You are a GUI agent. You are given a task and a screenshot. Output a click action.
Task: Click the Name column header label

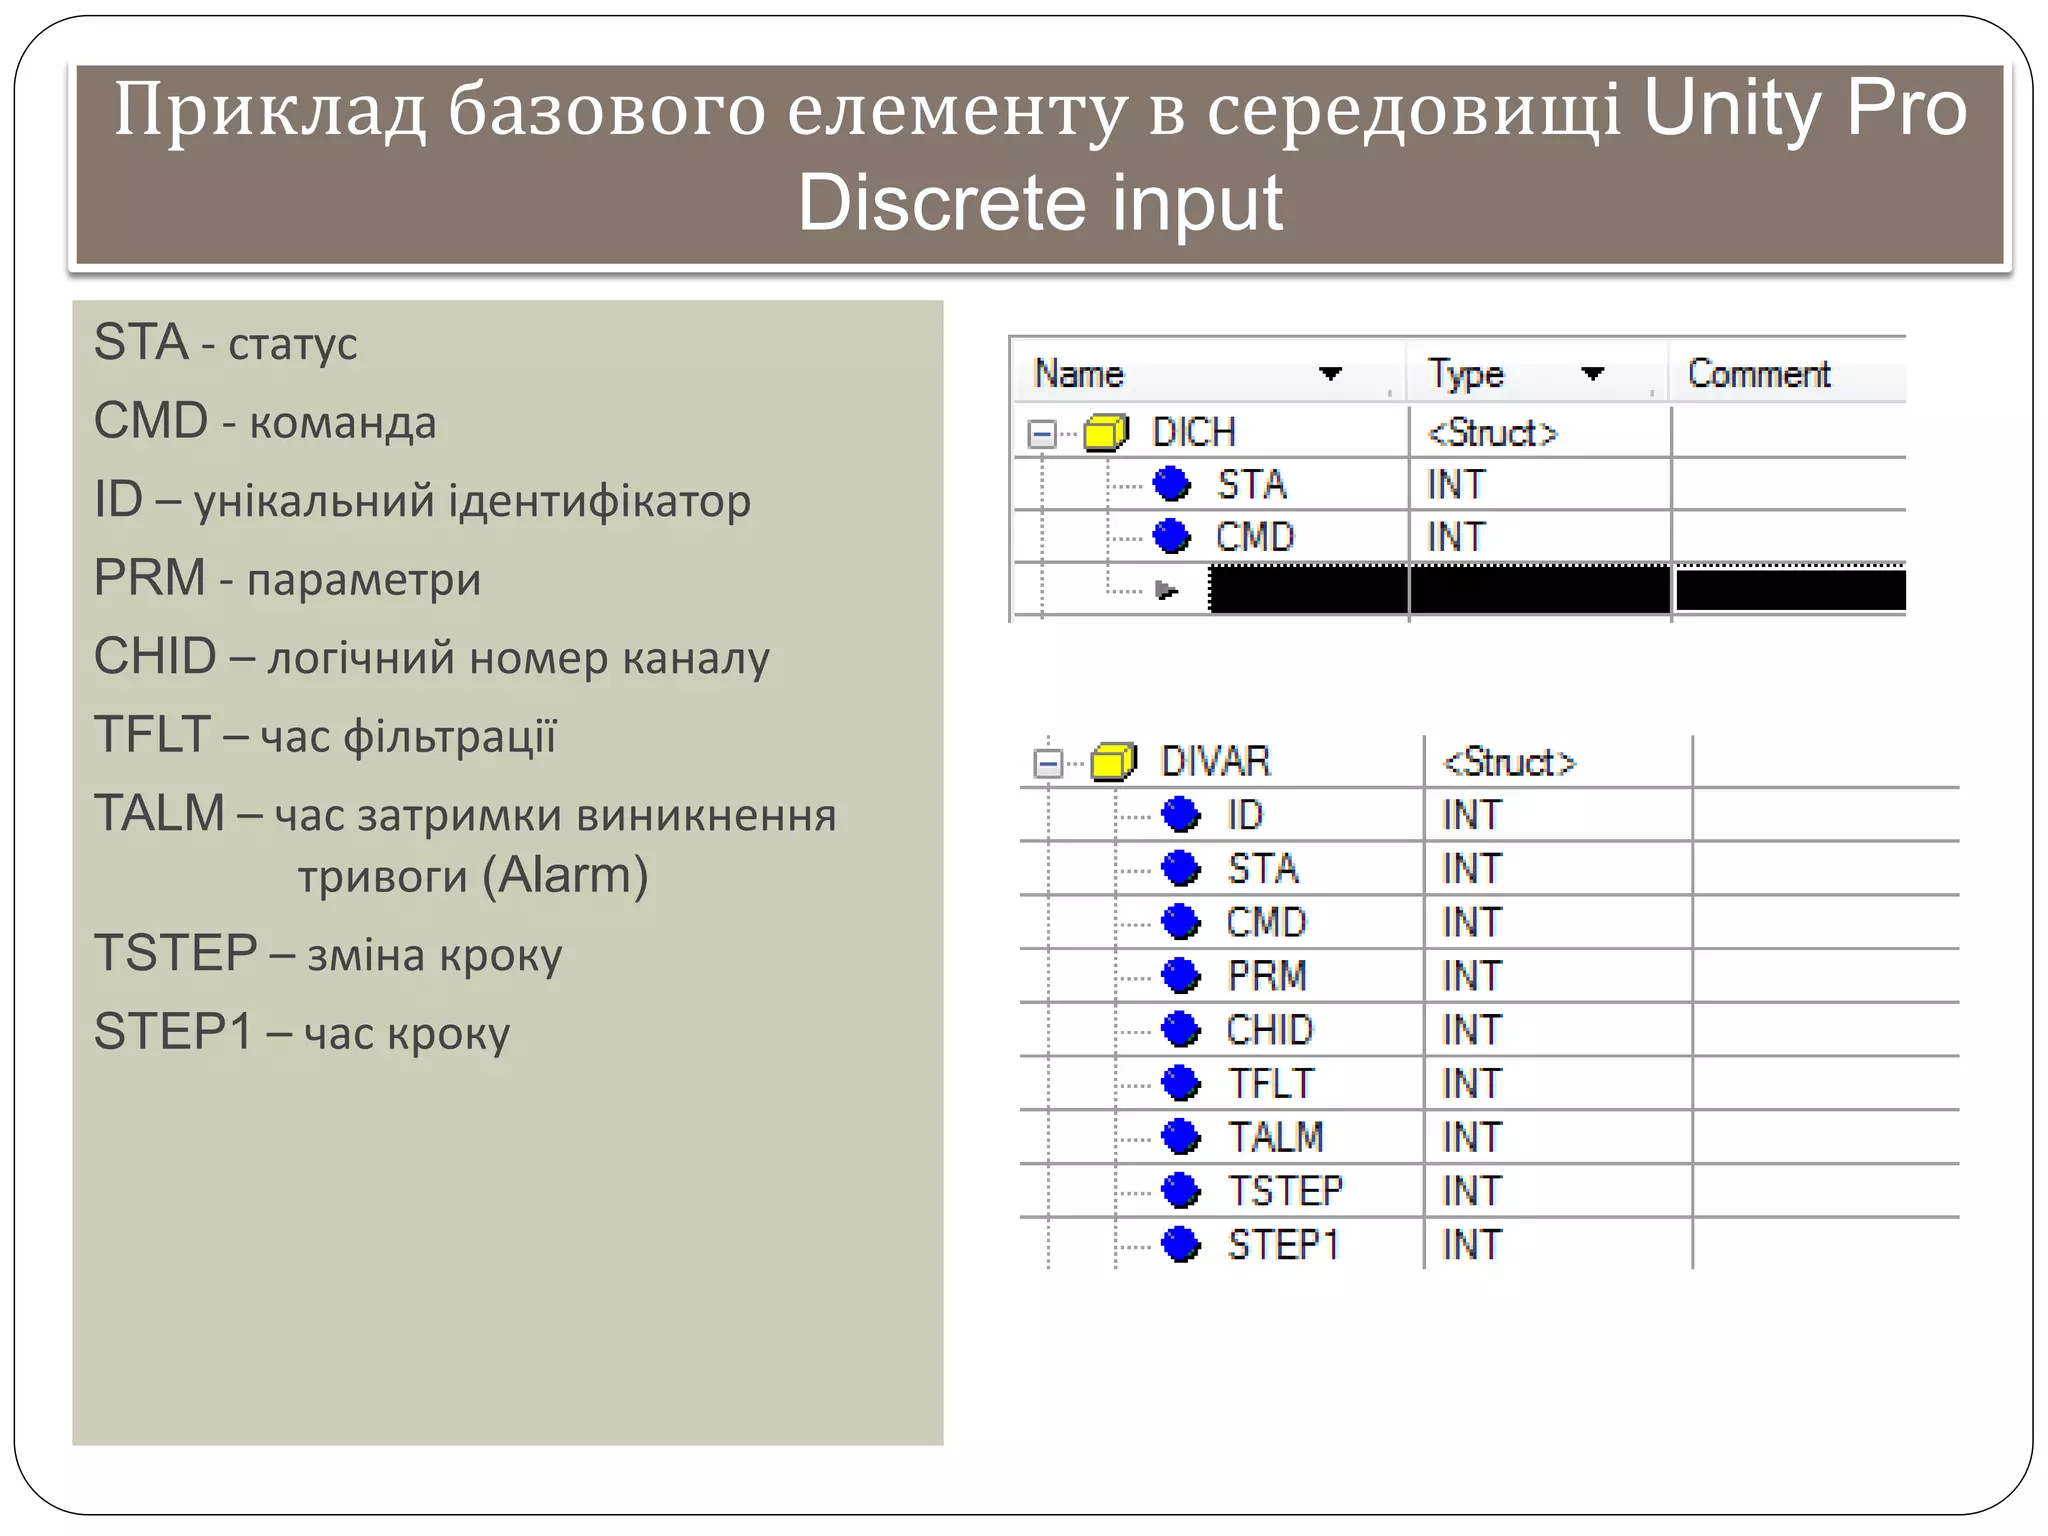1079,374
